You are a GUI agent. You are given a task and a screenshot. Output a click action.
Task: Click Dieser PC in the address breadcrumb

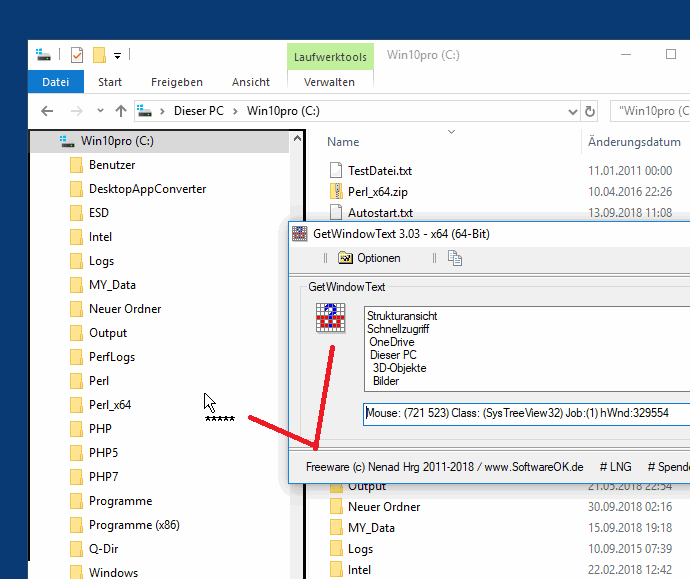click(199, 111)
